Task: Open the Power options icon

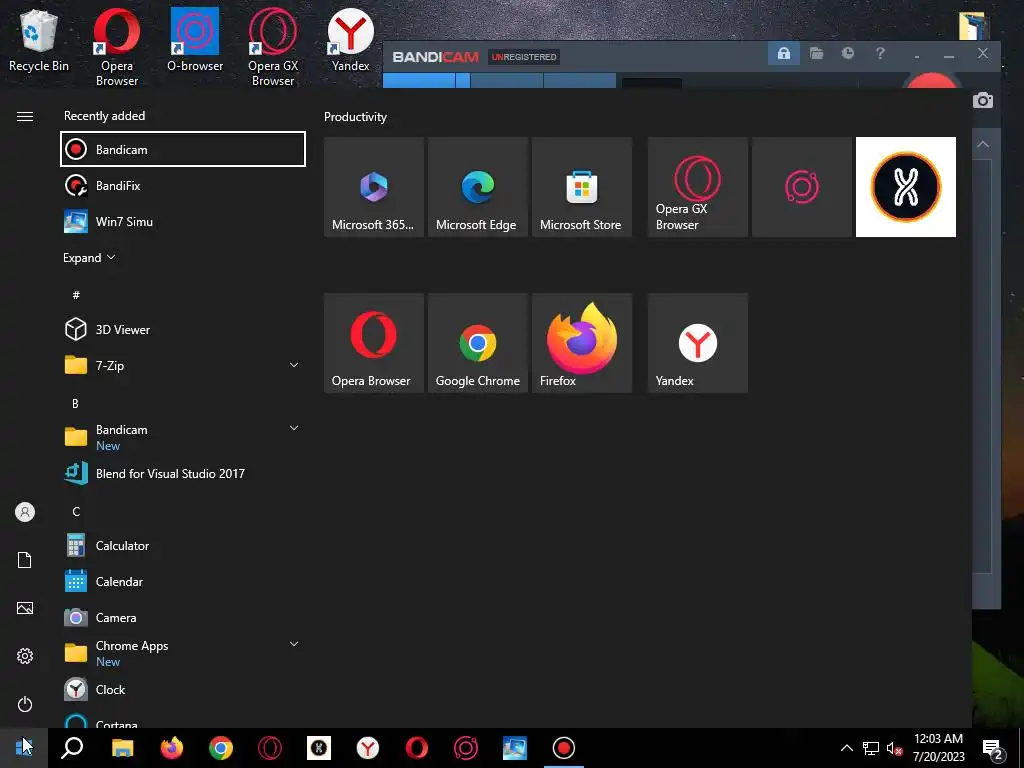Action: 25,704
